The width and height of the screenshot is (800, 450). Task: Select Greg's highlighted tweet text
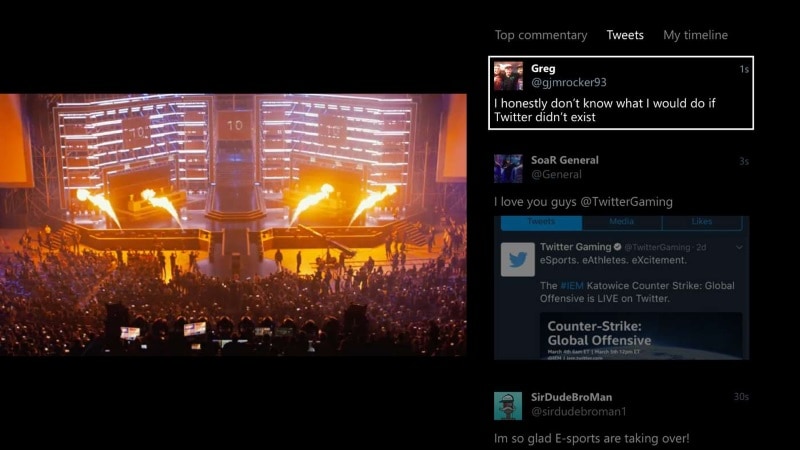click(x=605, y=110)
